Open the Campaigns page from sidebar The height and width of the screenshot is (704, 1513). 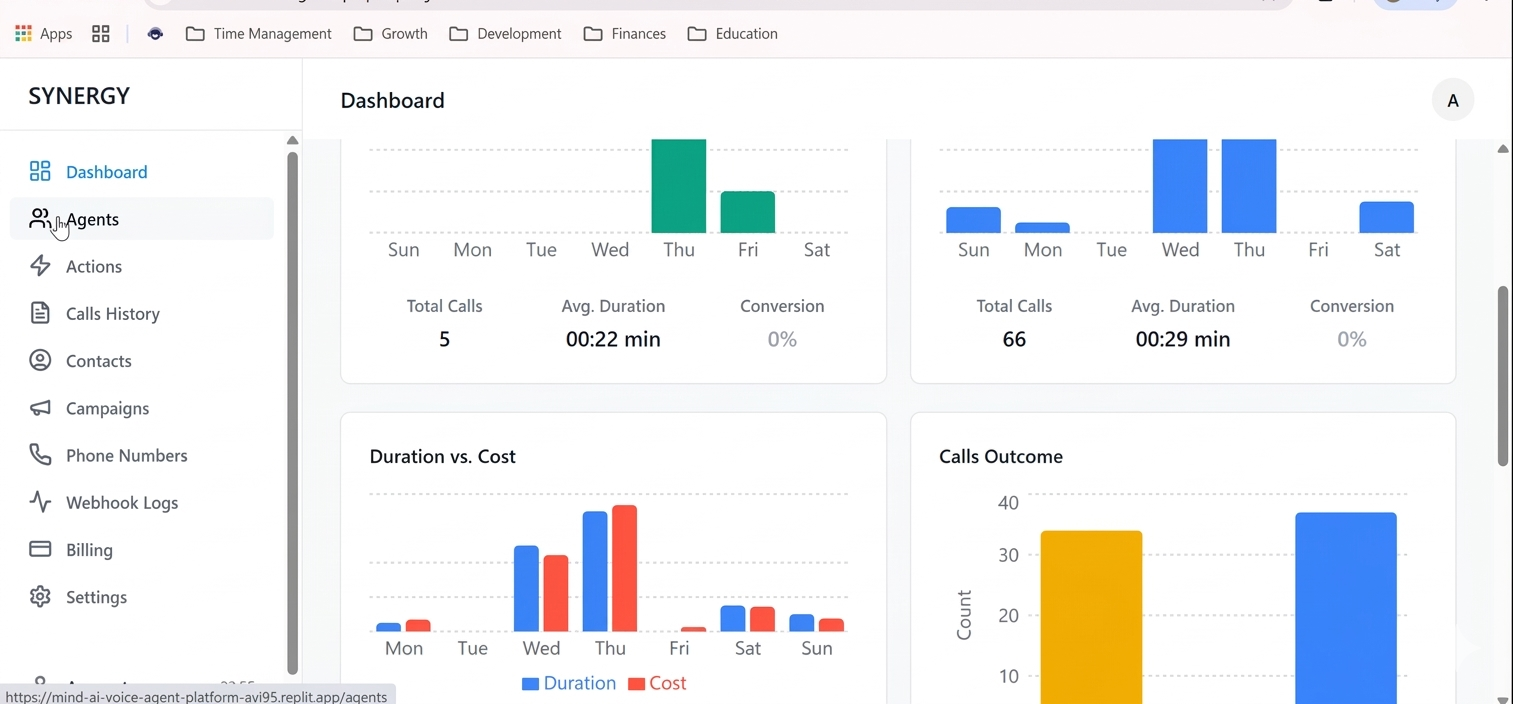(x=107, y=408)
